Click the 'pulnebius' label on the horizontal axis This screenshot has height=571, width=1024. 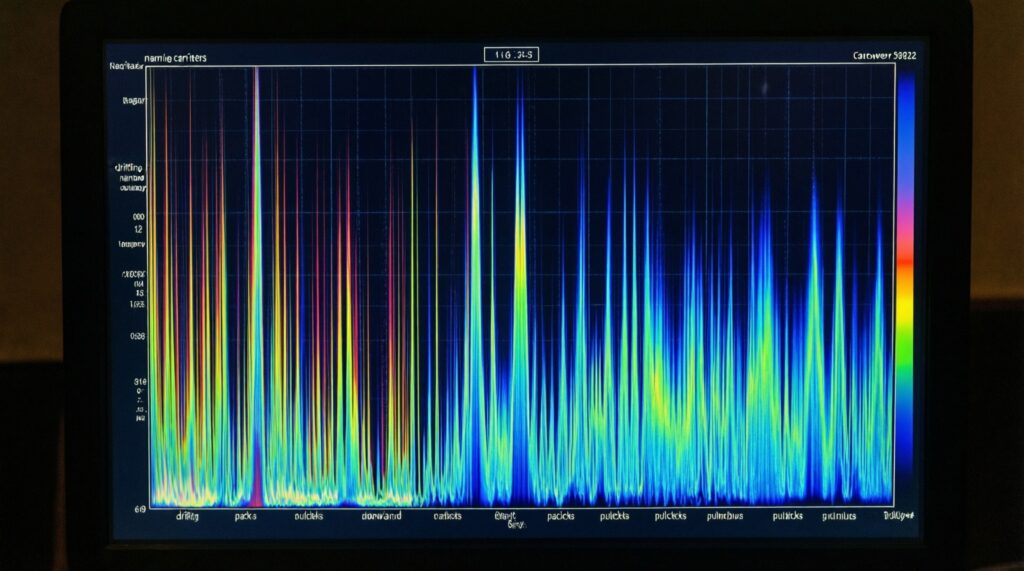click(x=725, y=516)
